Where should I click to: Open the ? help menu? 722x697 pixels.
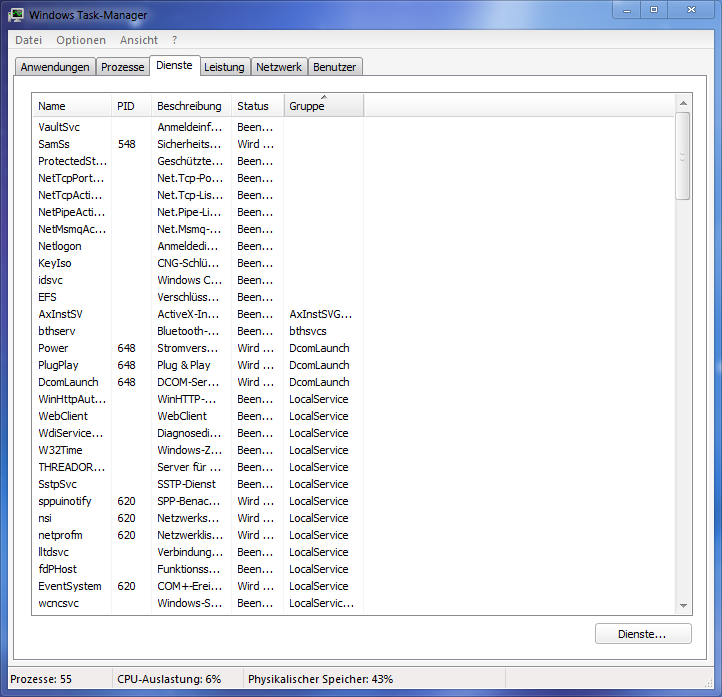pyautogui.click(x=175, y=40)
